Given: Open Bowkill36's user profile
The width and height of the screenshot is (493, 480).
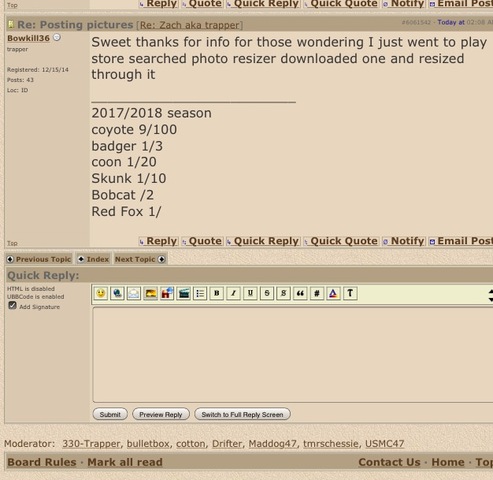Looking at the screenshot, I should click(28, 38).
